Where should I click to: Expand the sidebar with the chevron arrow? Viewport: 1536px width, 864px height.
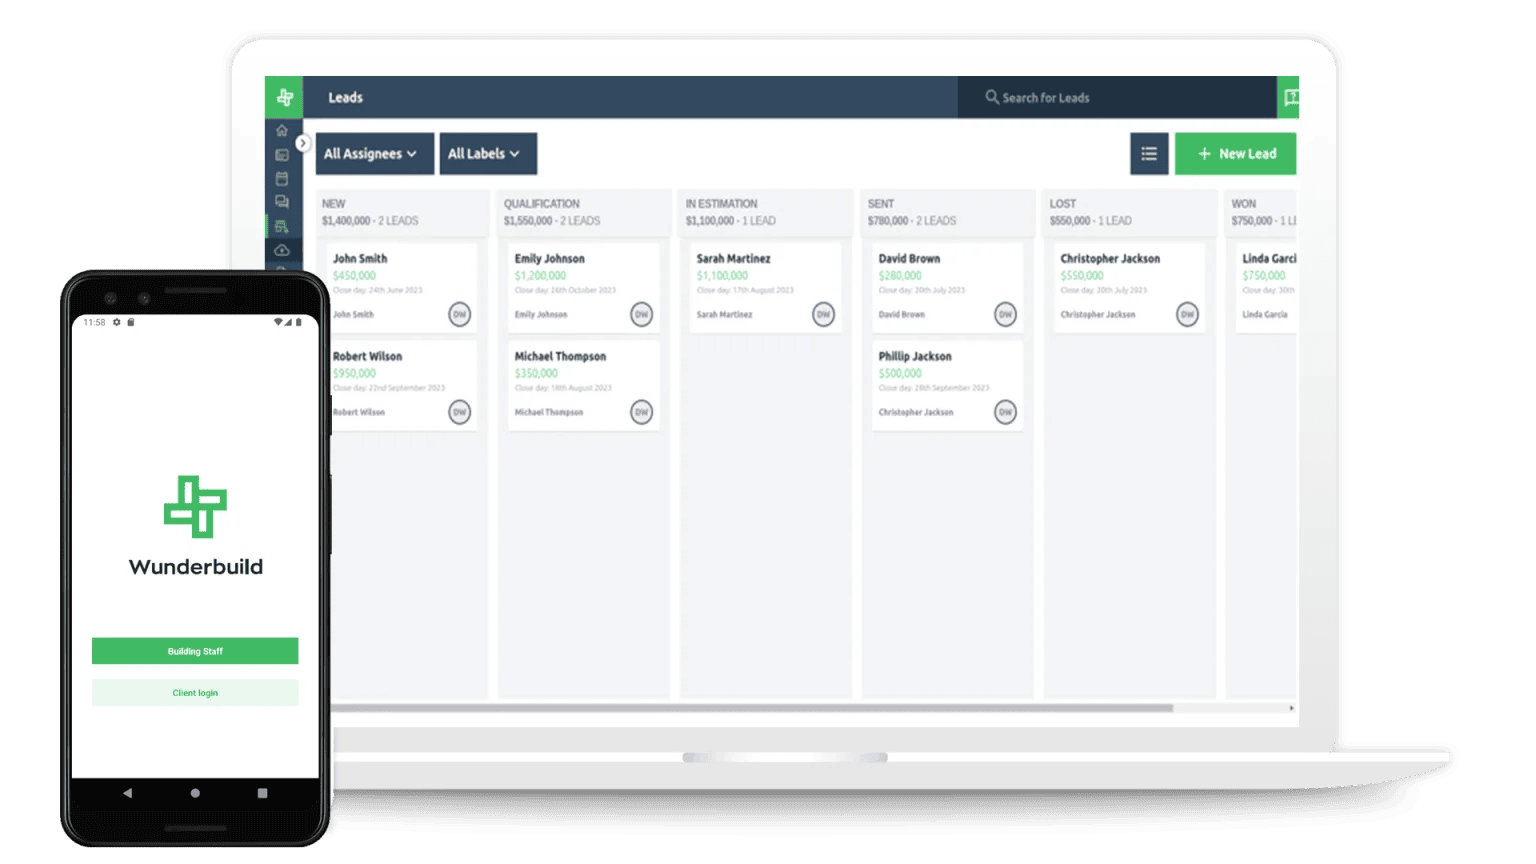(x=303, y=143)
